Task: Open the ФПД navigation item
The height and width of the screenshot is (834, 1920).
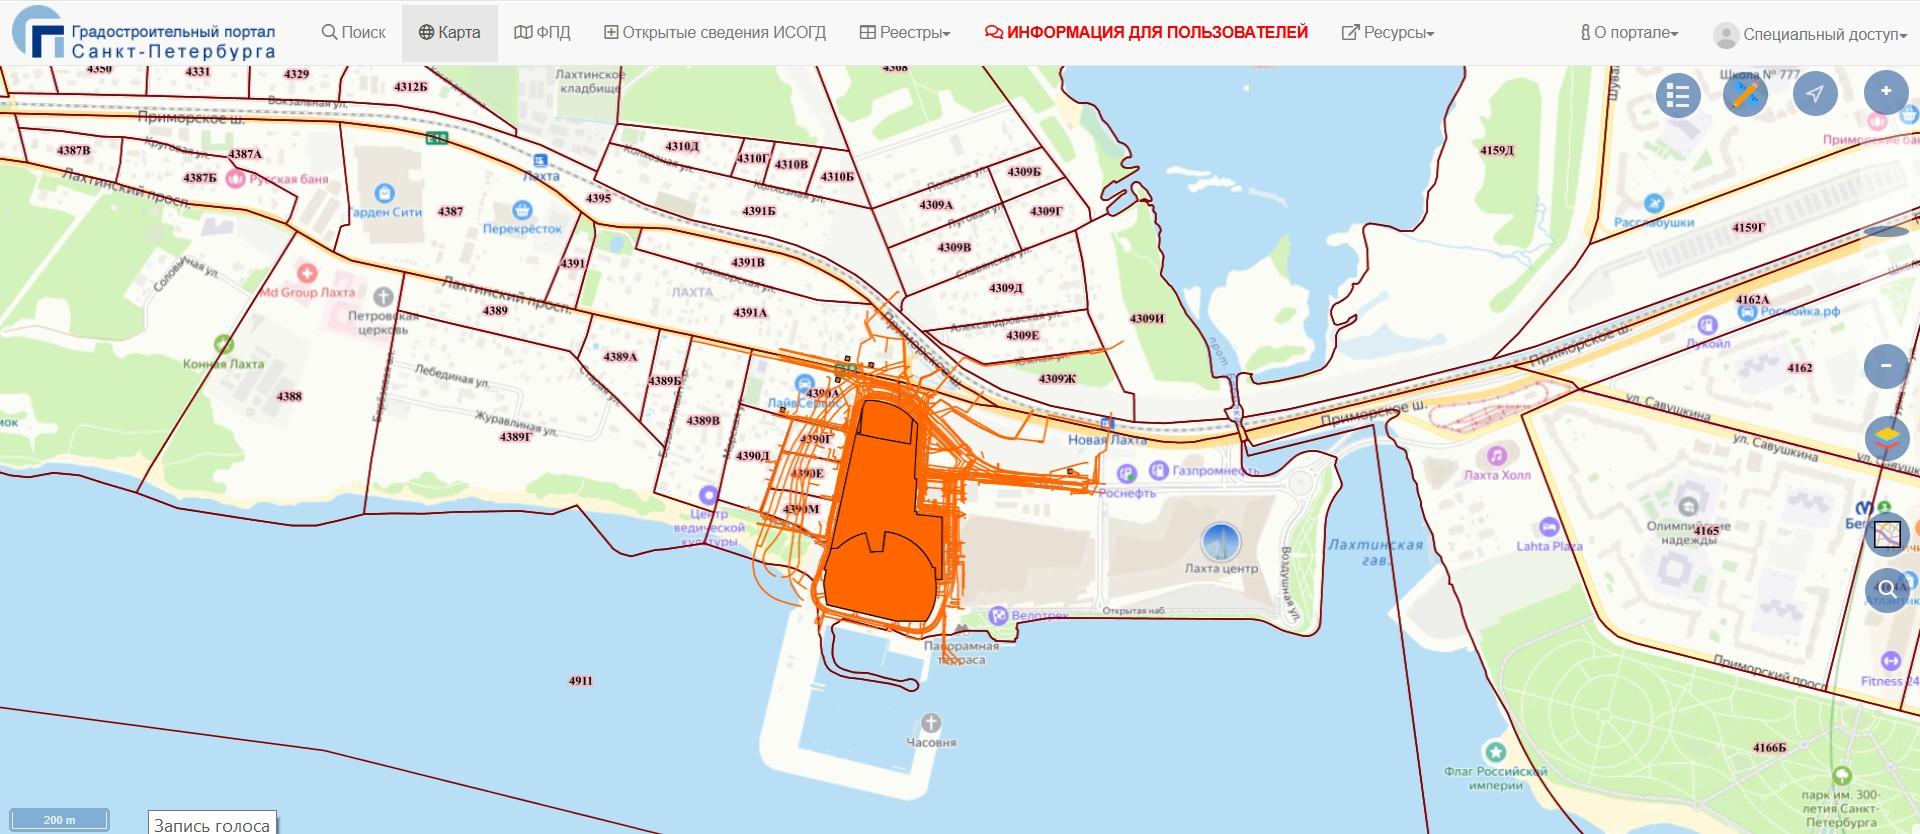Action: [542, 33]
